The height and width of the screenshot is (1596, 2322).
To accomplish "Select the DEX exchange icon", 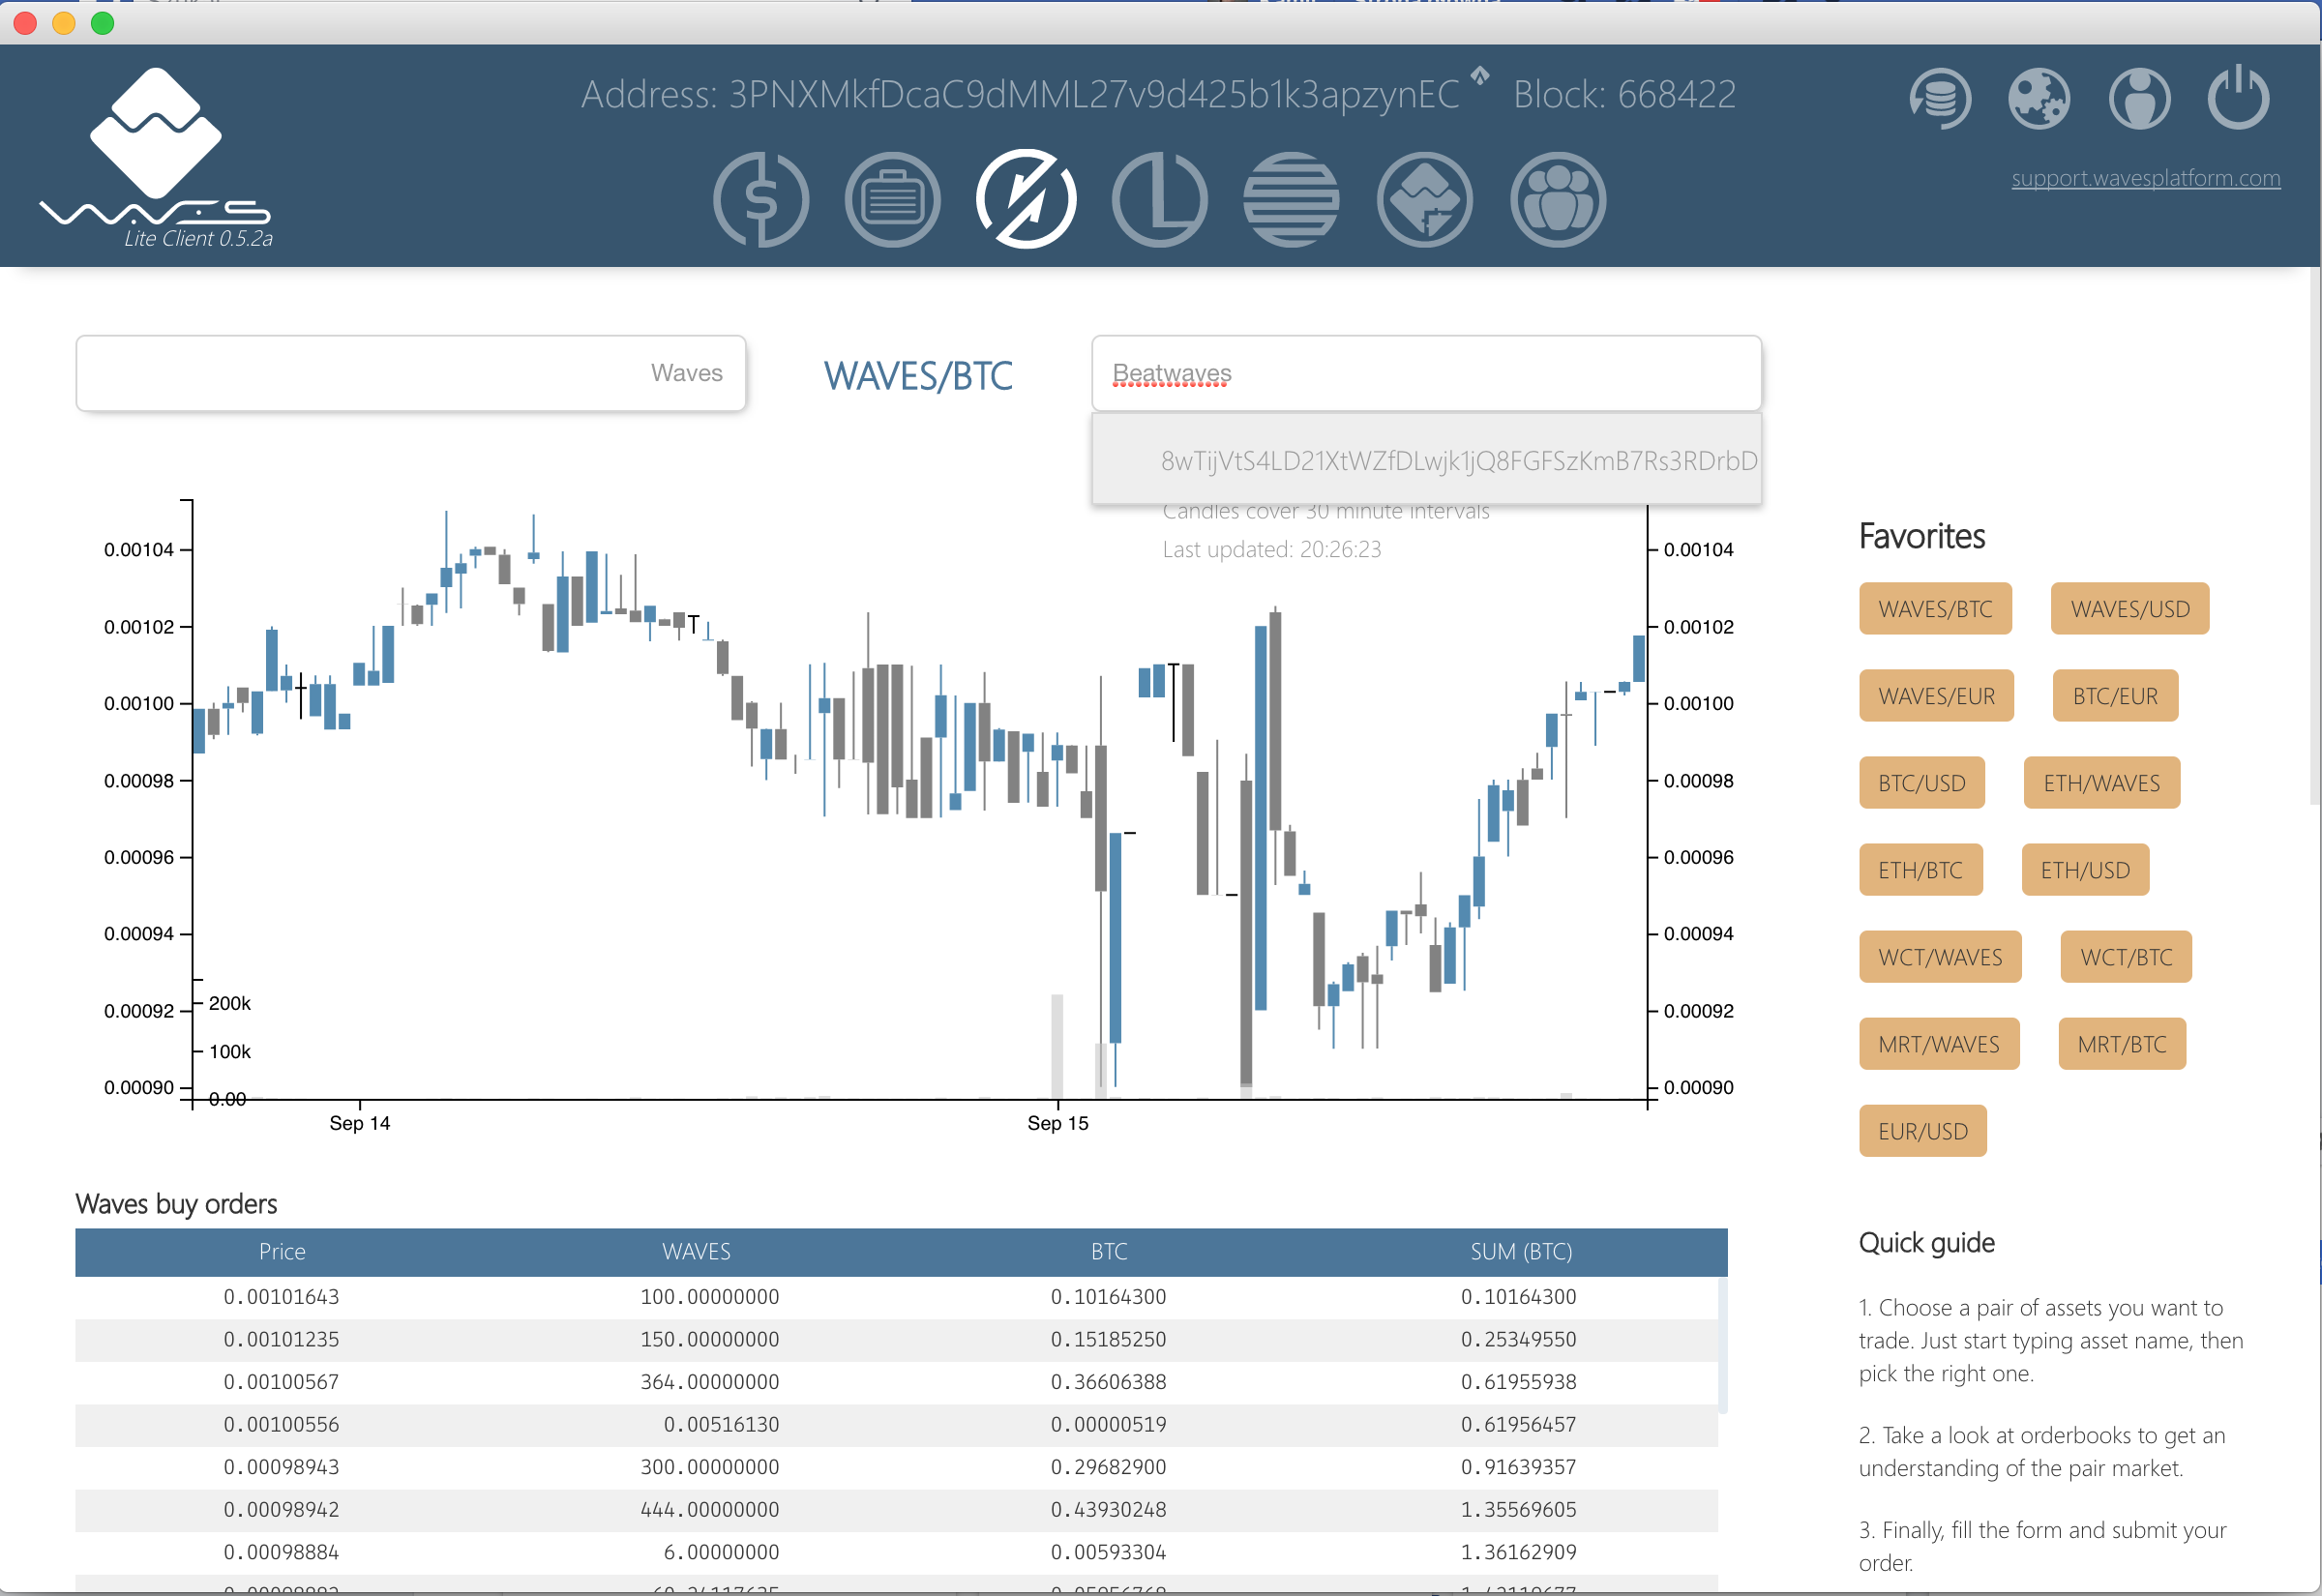I will 1027,199.
